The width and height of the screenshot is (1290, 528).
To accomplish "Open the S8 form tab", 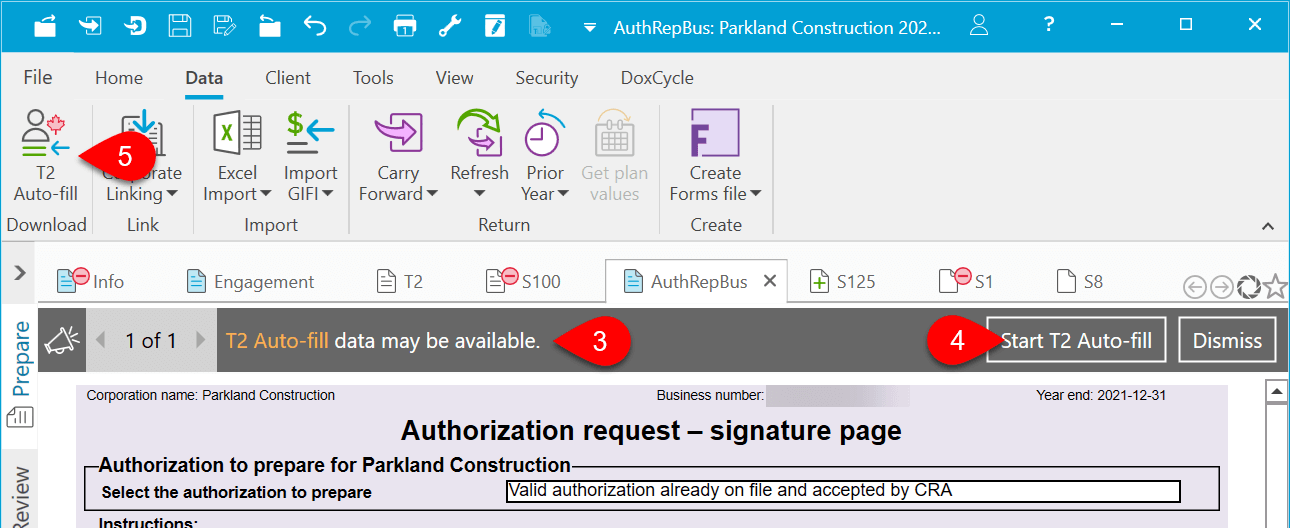I will 1081,281.
